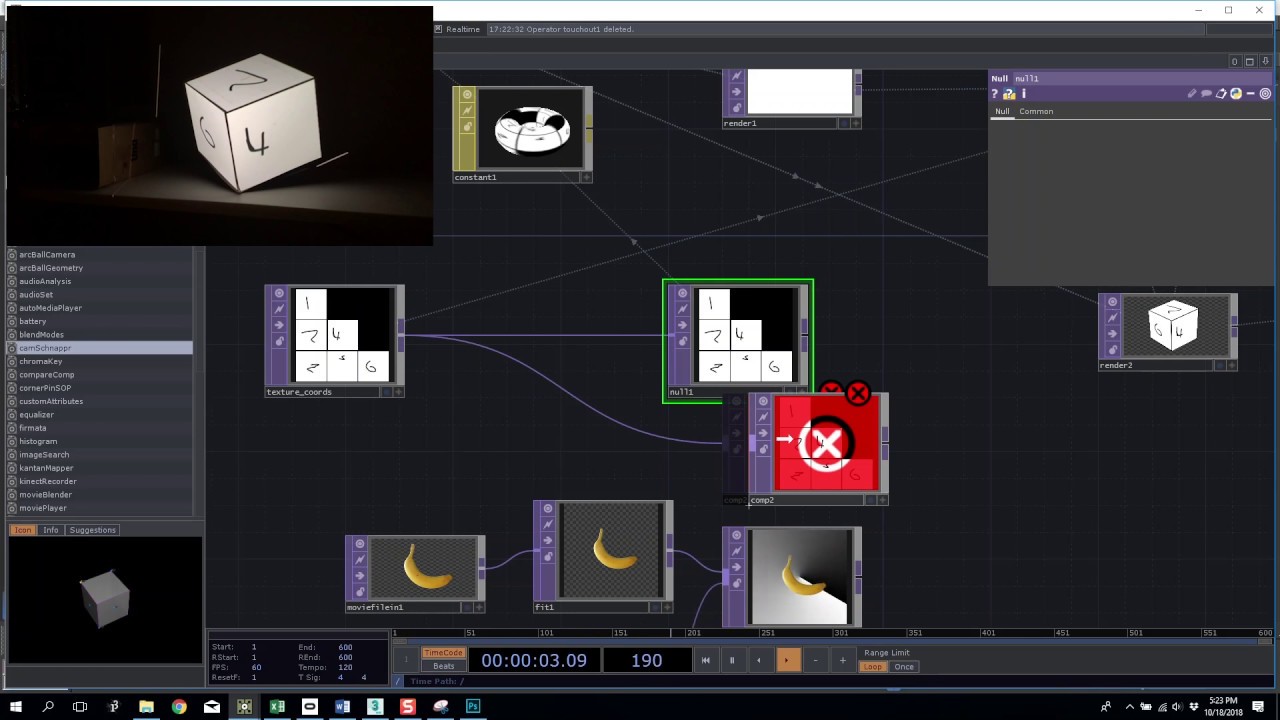Screen dimensions: 1280x720
Task: Open the Suggestions tab in the palette browser
Action: 92,529
